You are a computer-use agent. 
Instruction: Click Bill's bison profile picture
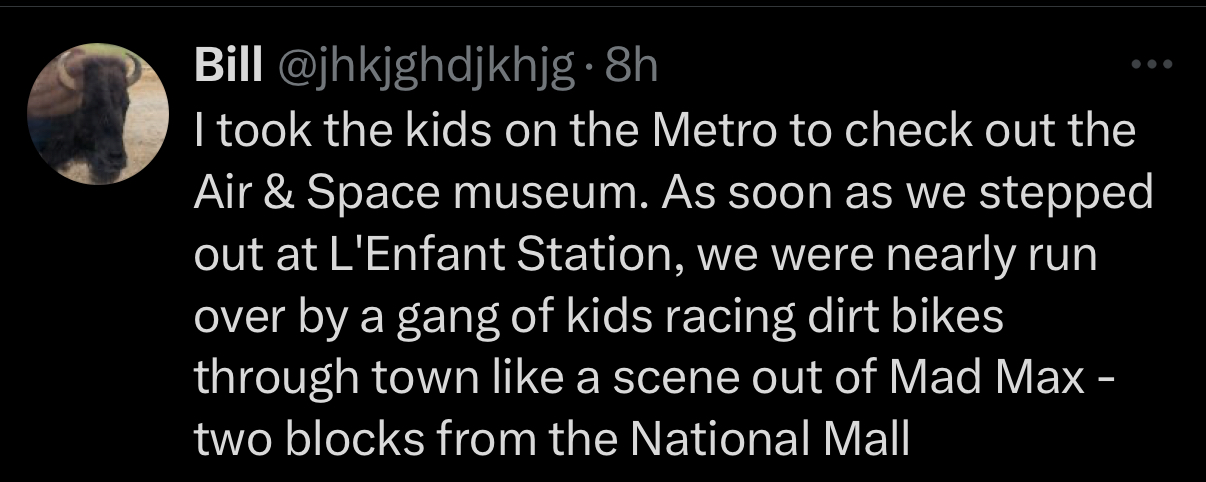[98, 113]
